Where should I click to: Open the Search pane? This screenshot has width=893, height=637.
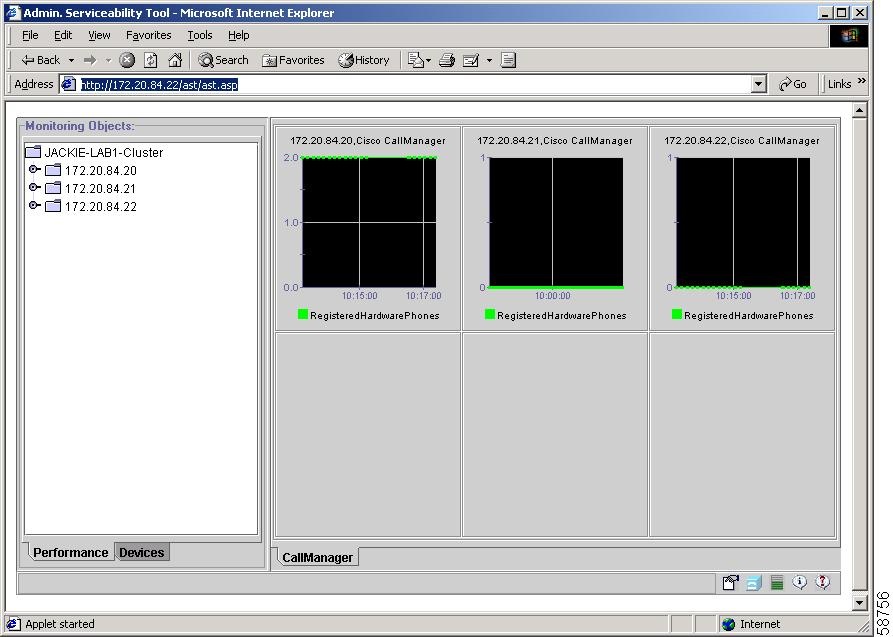tap(223, 60)
